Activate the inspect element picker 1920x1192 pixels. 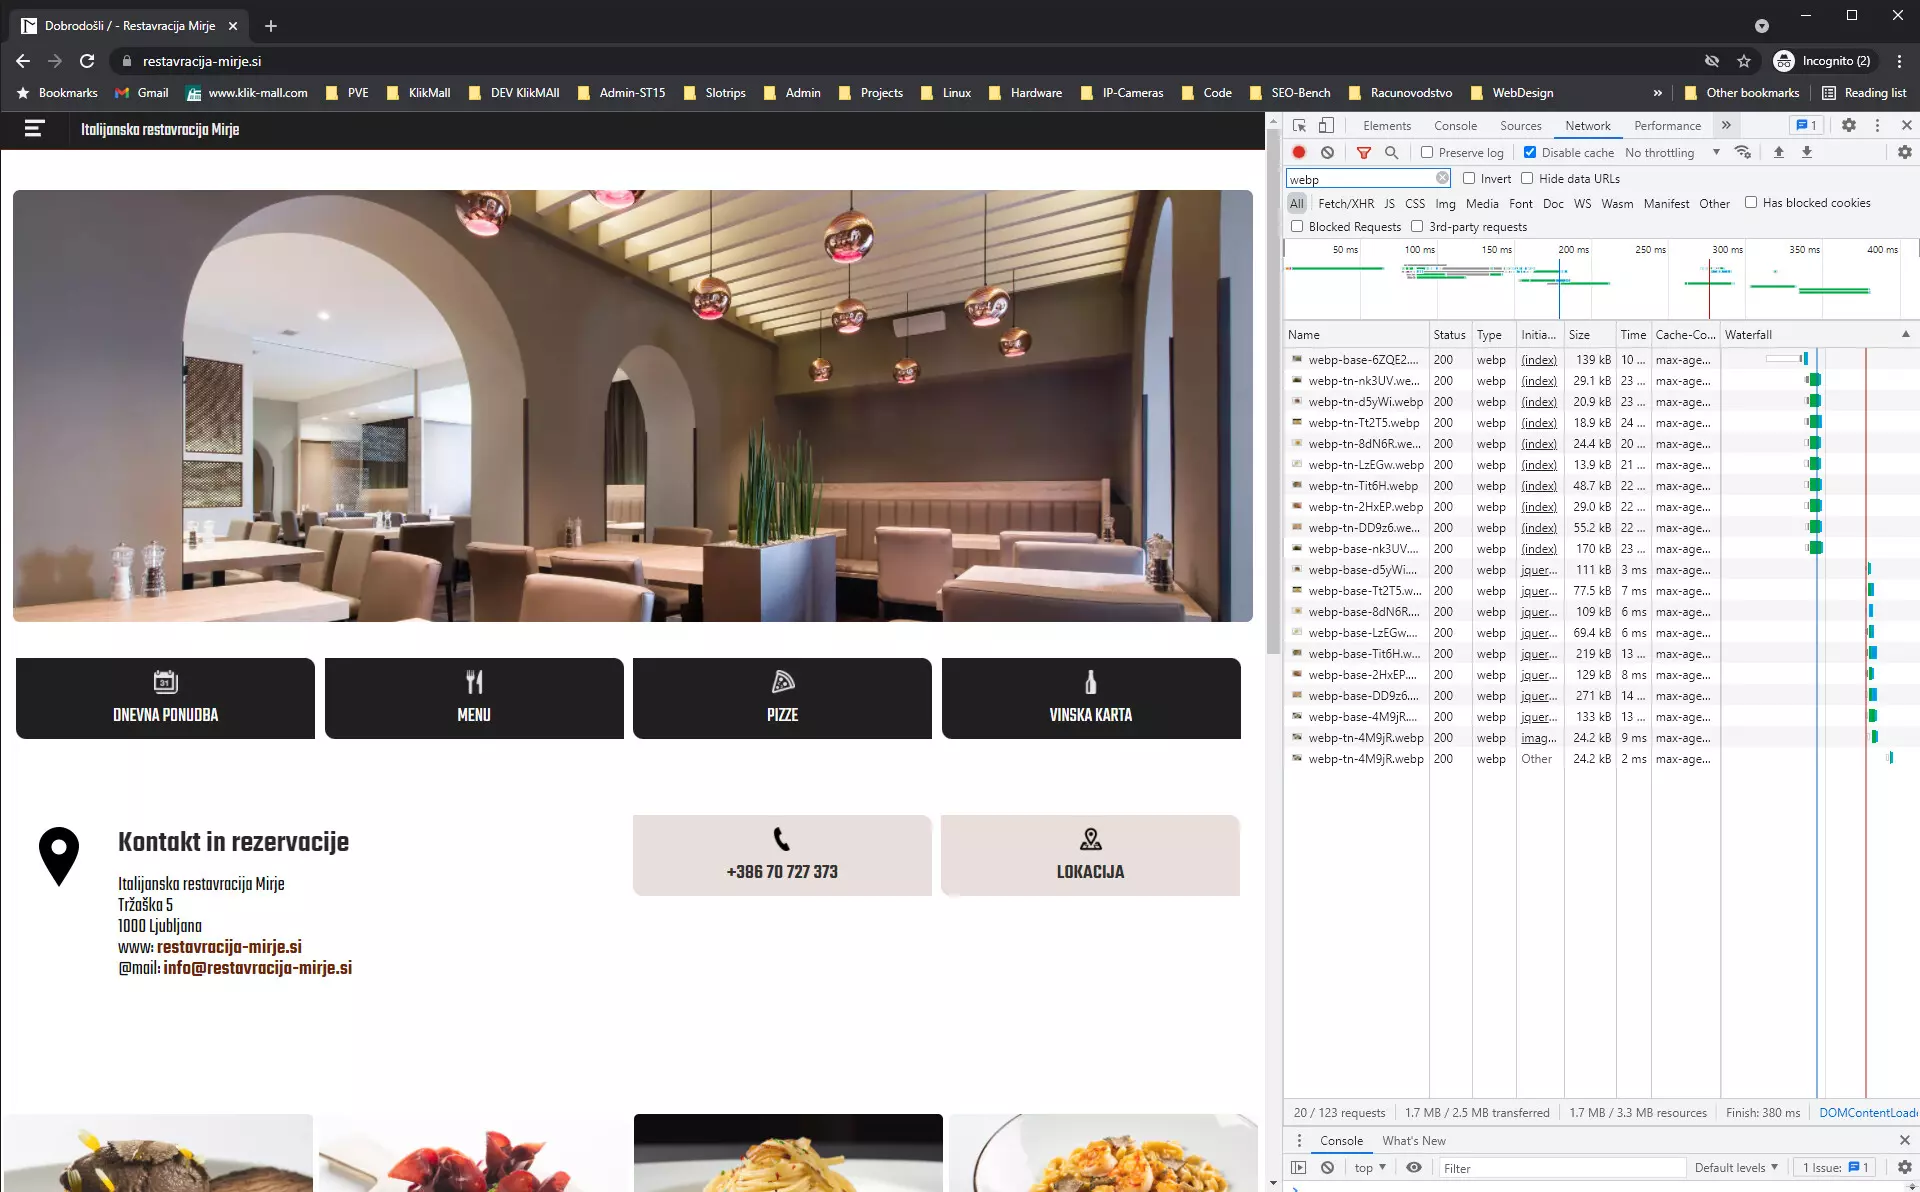(1299, 126)
